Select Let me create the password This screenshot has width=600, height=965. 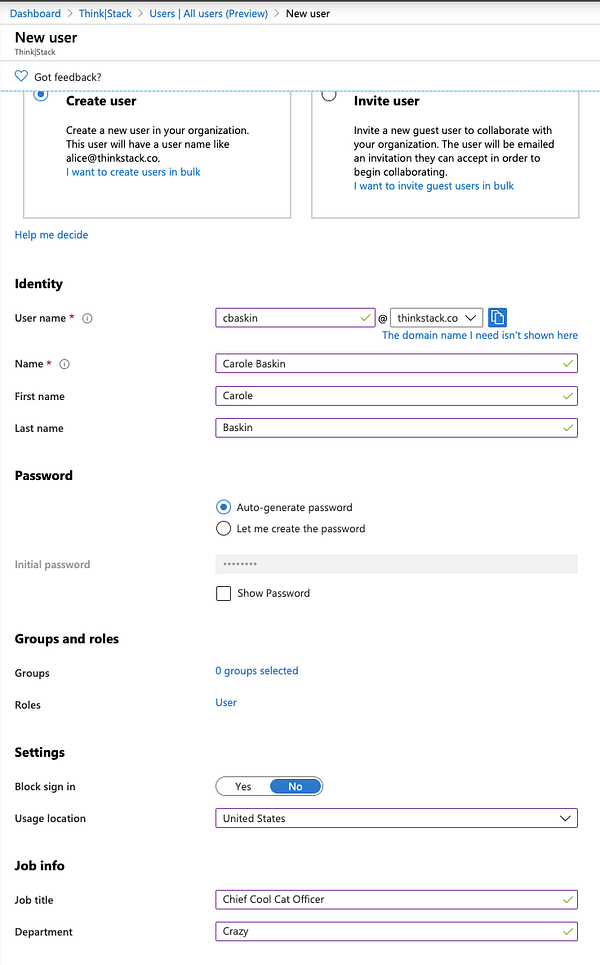point(224,529)
